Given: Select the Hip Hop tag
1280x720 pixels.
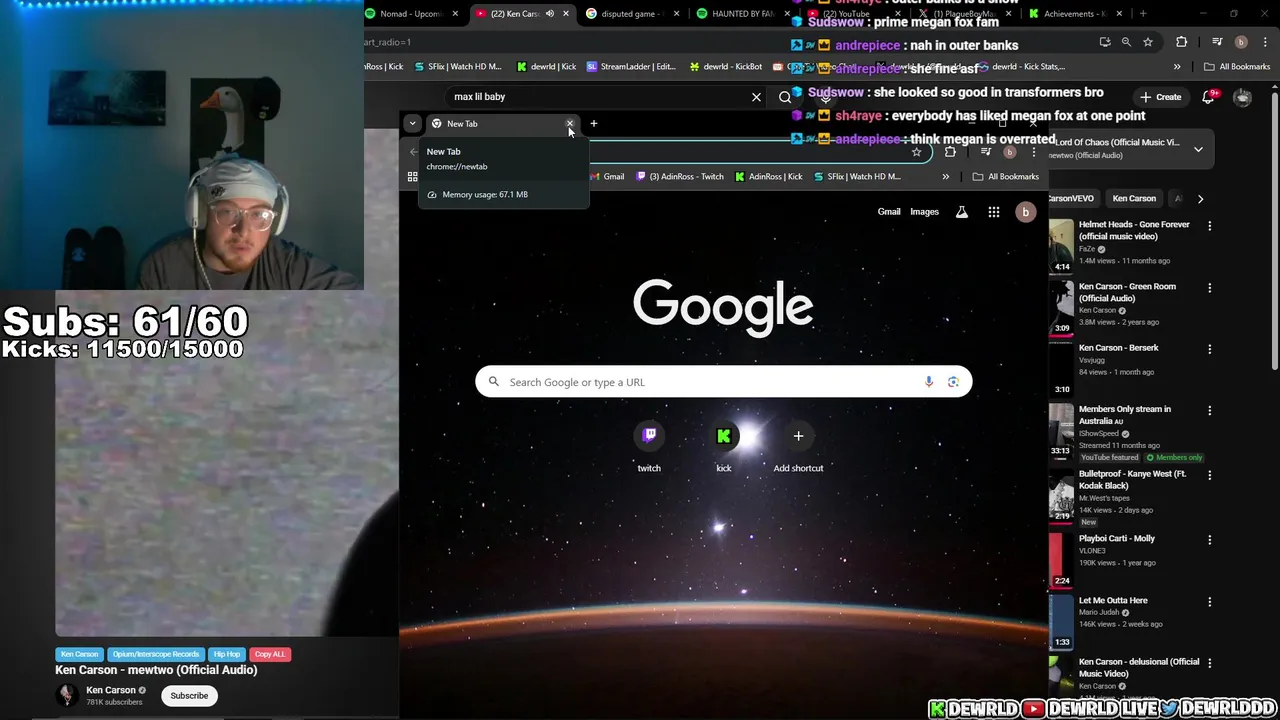Looking at the screenshot, I should (x=227, y=654).
